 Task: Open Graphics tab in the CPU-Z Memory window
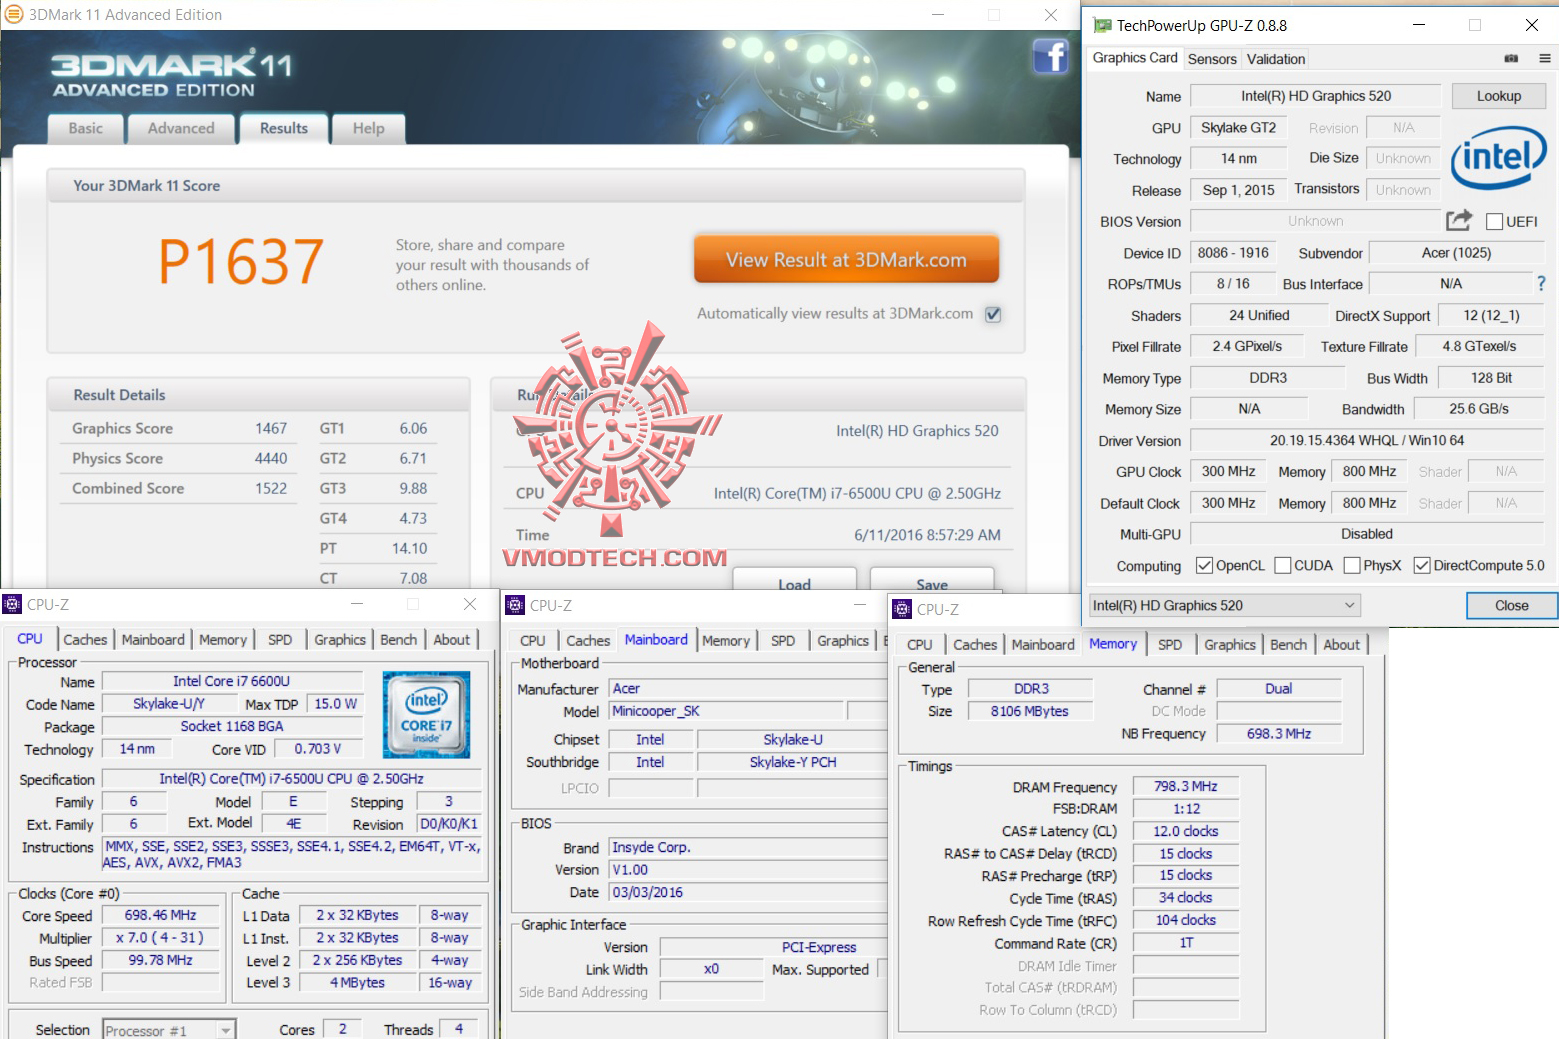(x=1230, y=645)
